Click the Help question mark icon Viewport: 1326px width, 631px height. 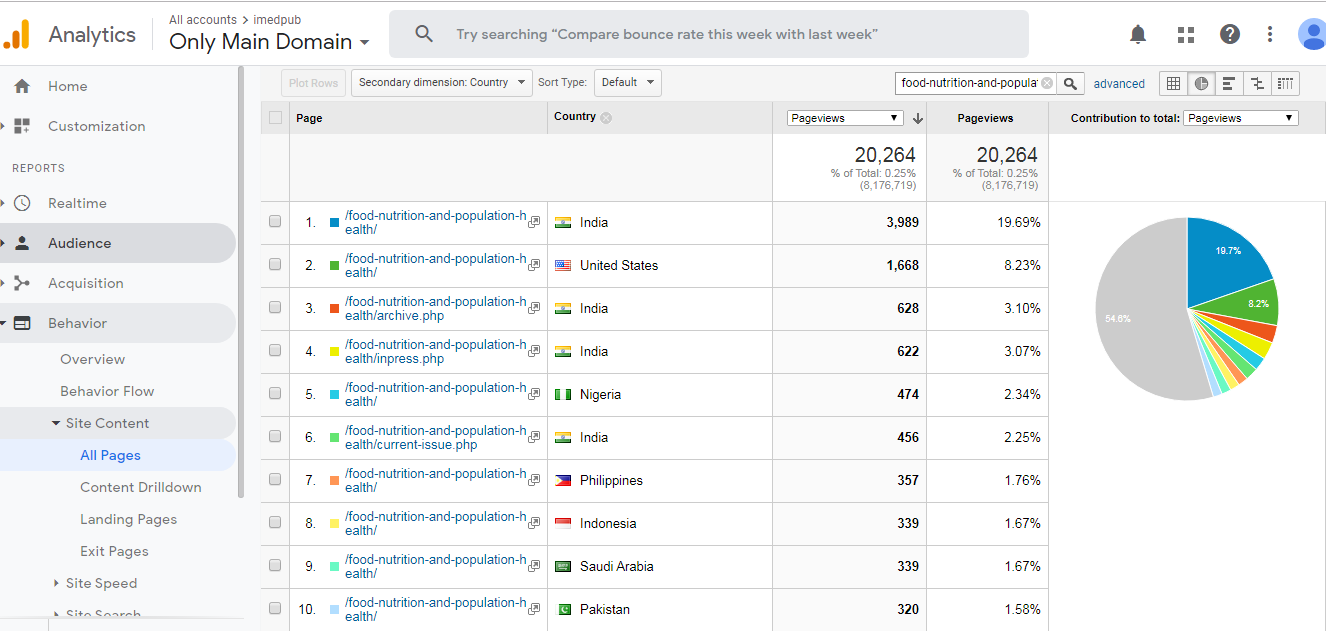tap(1230, 35)
